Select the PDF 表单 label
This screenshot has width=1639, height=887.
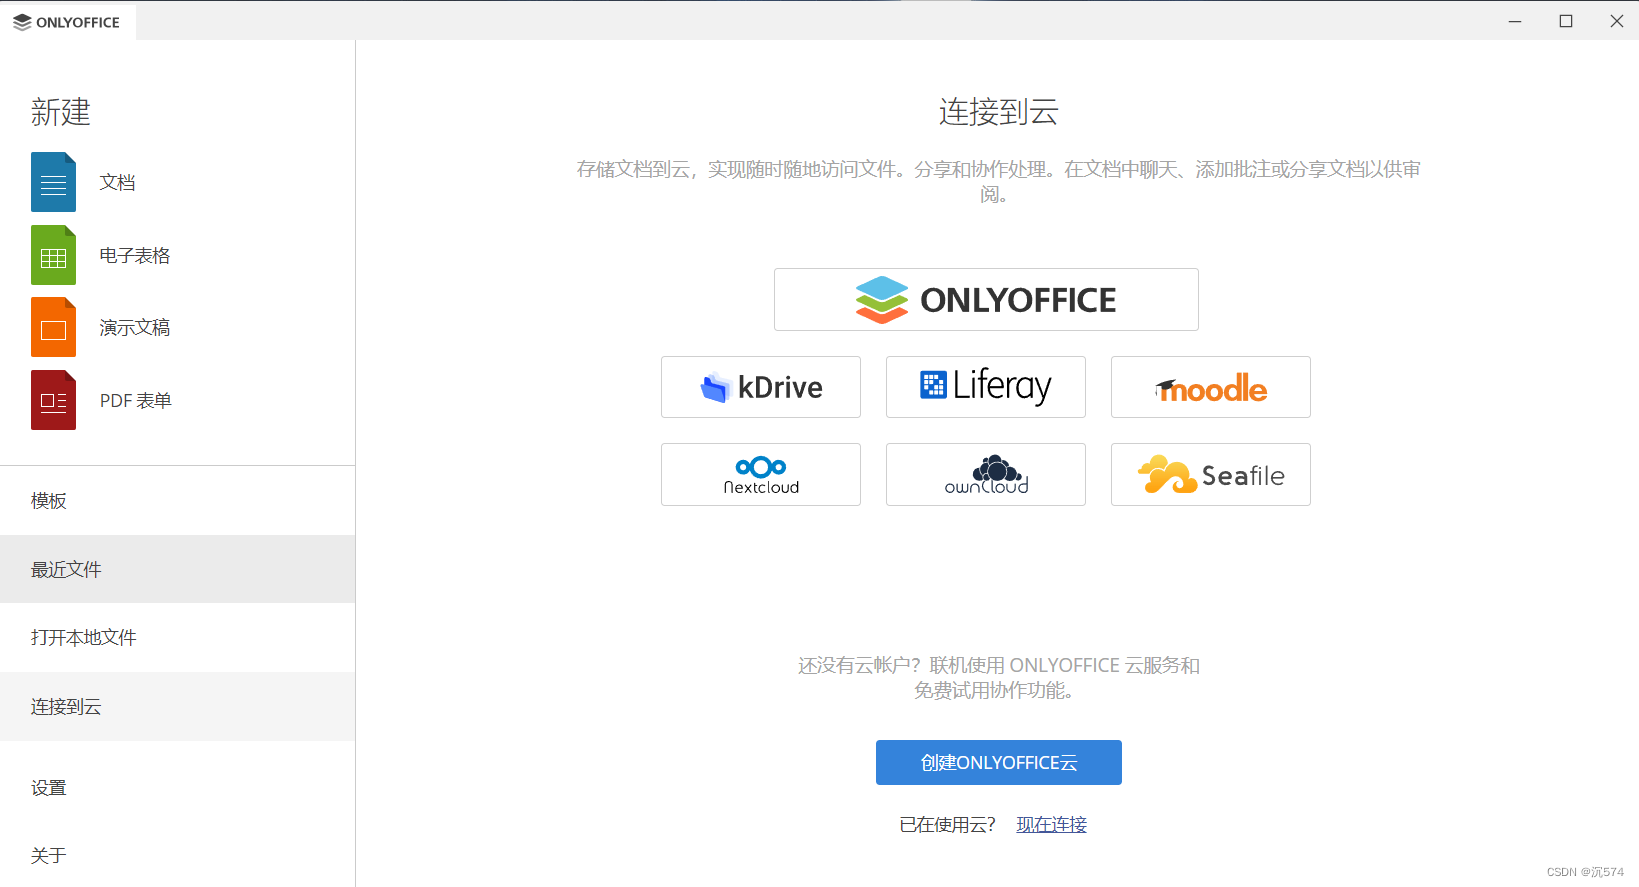136,400
